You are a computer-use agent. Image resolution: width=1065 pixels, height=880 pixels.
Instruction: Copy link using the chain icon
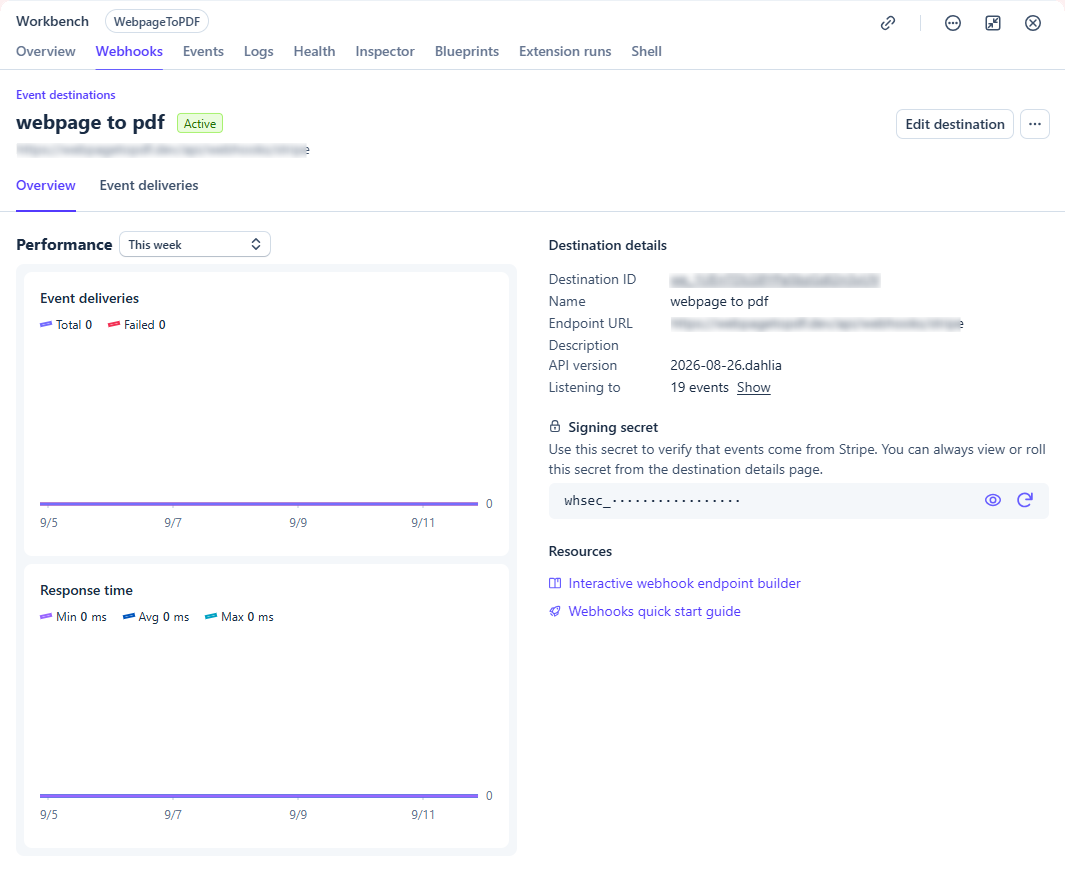coord(888,23)
